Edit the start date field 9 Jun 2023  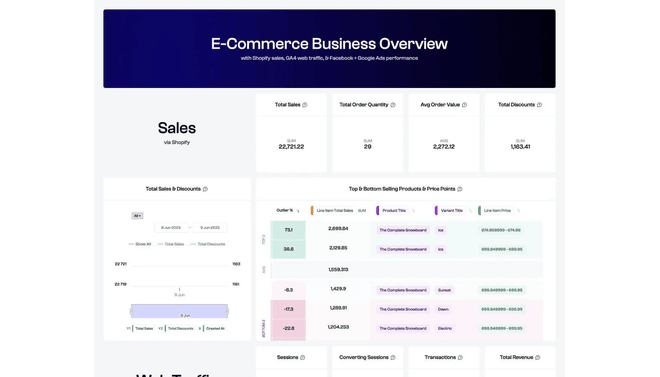click(171, 228)
